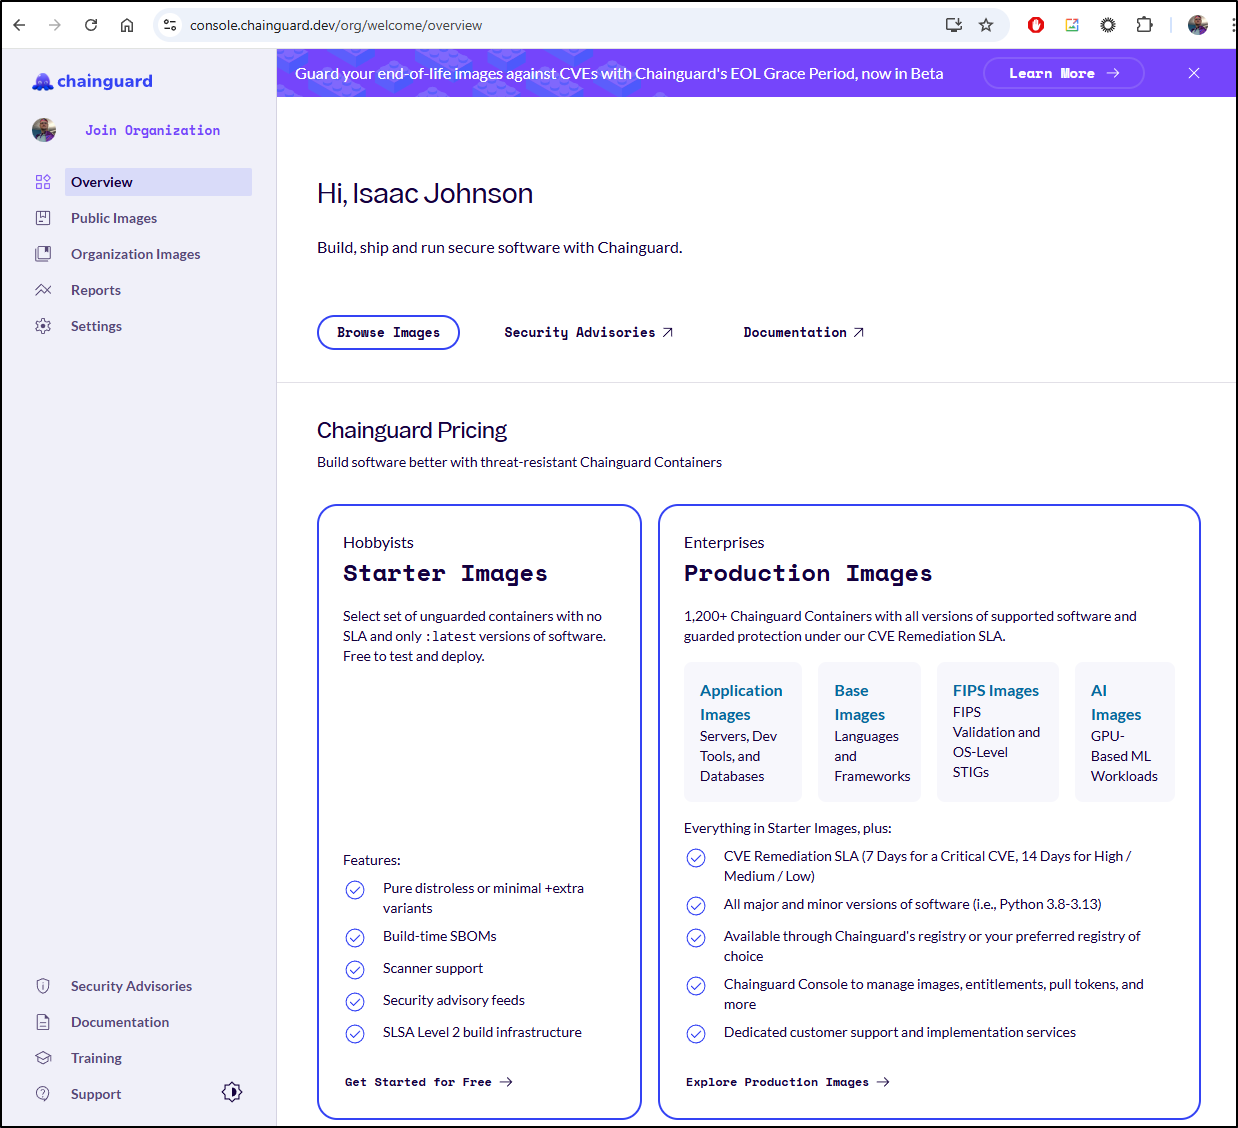Click the 'Scanner support' feature text
Screen dimensions: 1238x1128
pyautogui.click(x=433, y=968)
